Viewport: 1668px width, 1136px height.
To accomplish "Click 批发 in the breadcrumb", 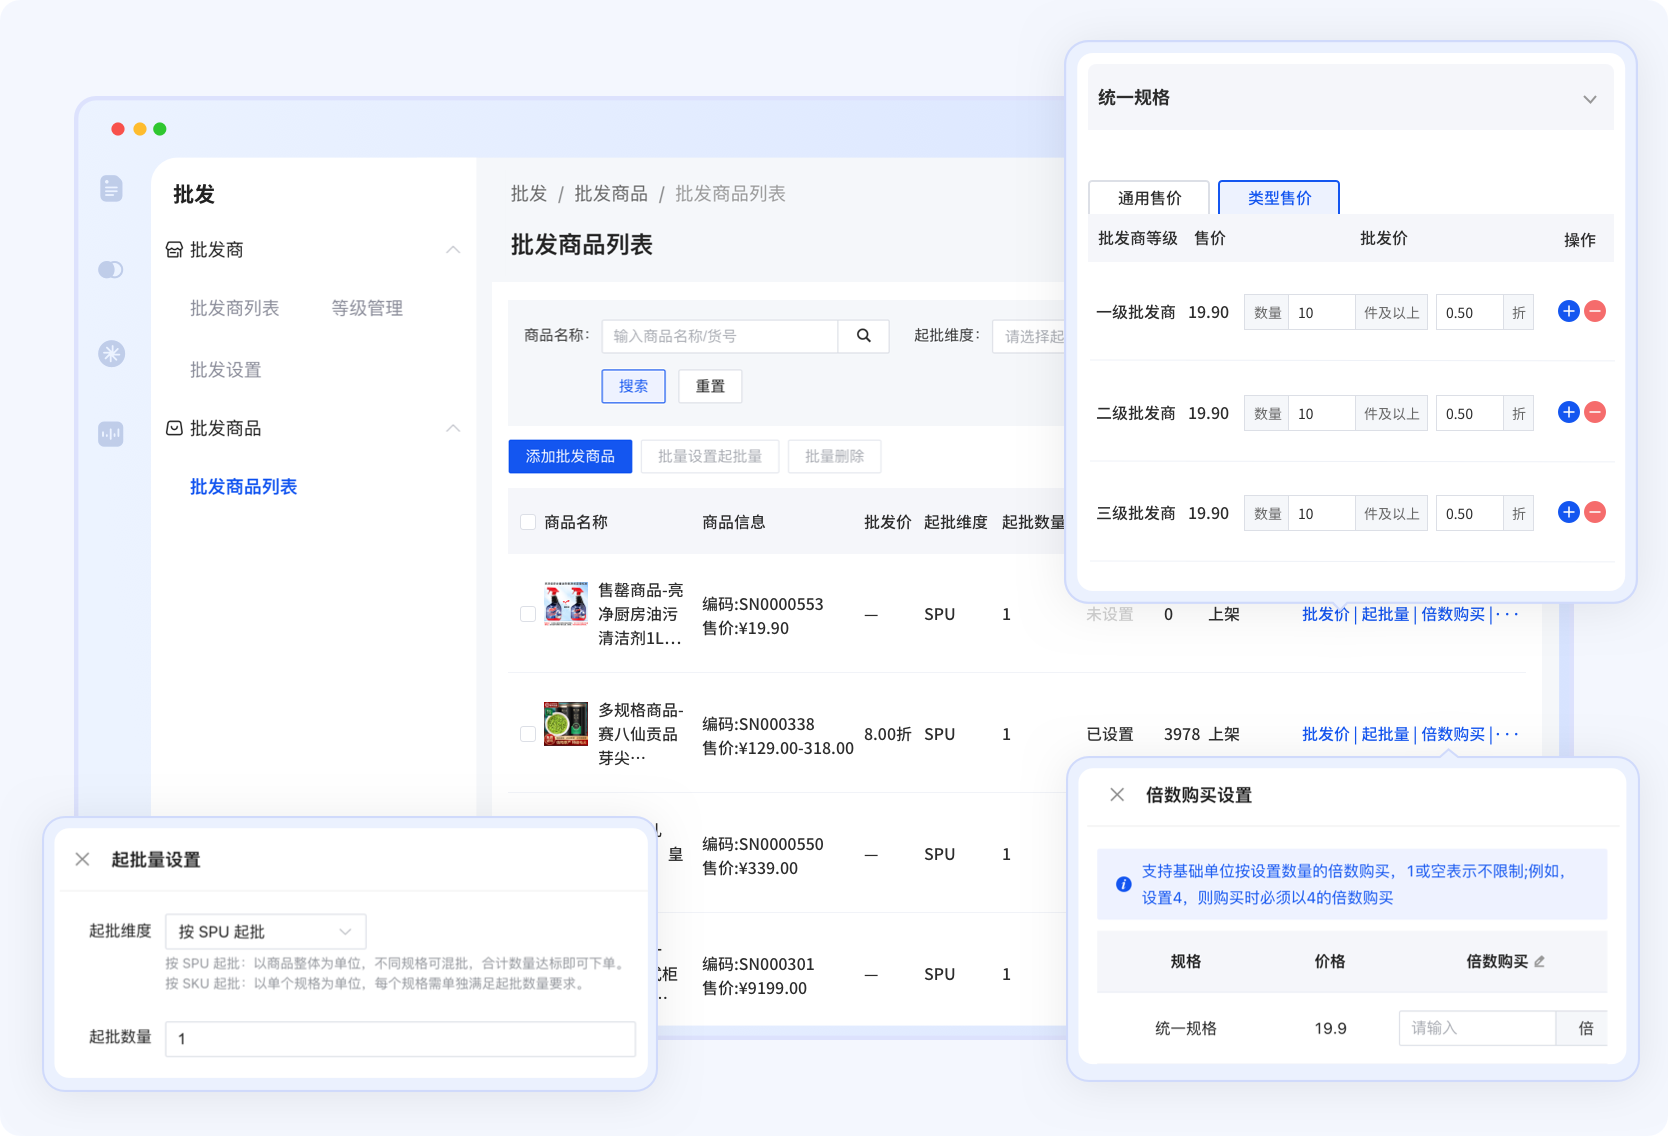I will [528, 193].
